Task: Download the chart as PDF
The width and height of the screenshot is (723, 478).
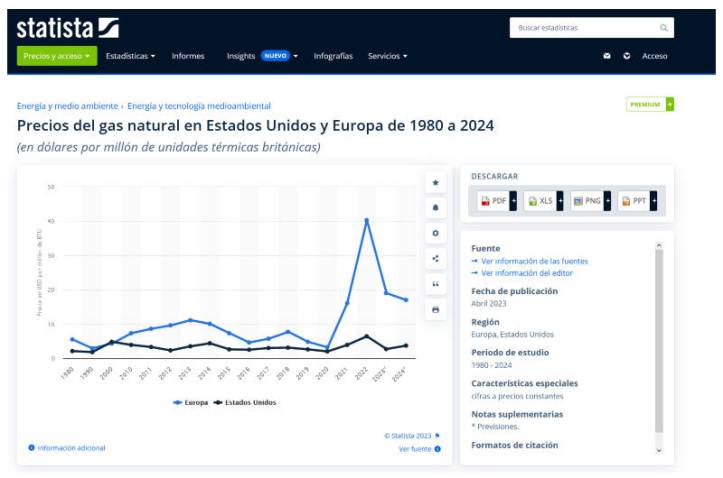Action: point(495,201)
